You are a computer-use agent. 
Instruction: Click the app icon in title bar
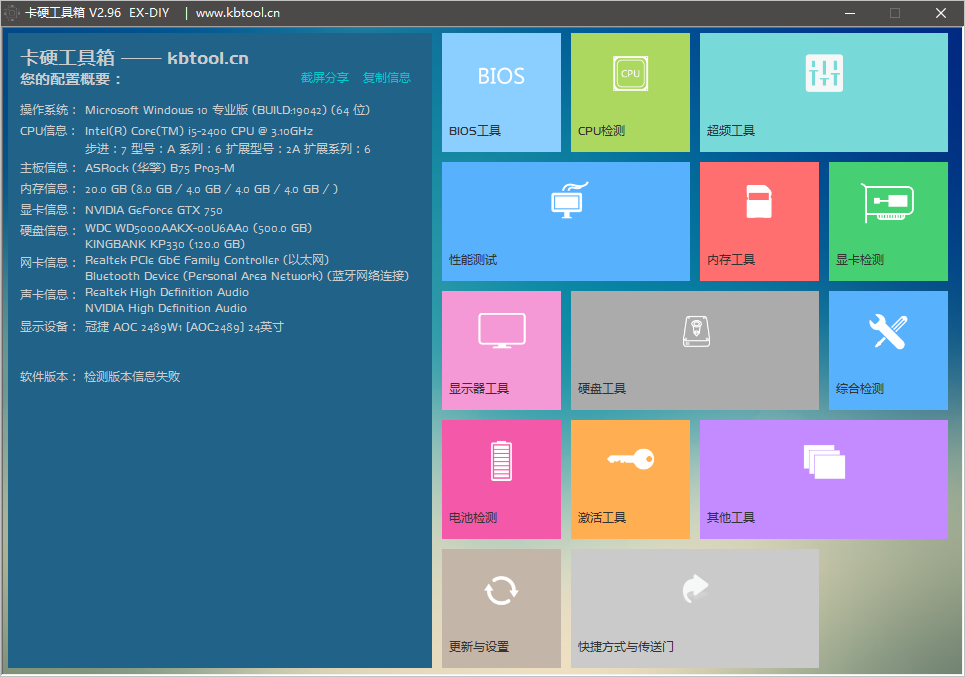11,13
